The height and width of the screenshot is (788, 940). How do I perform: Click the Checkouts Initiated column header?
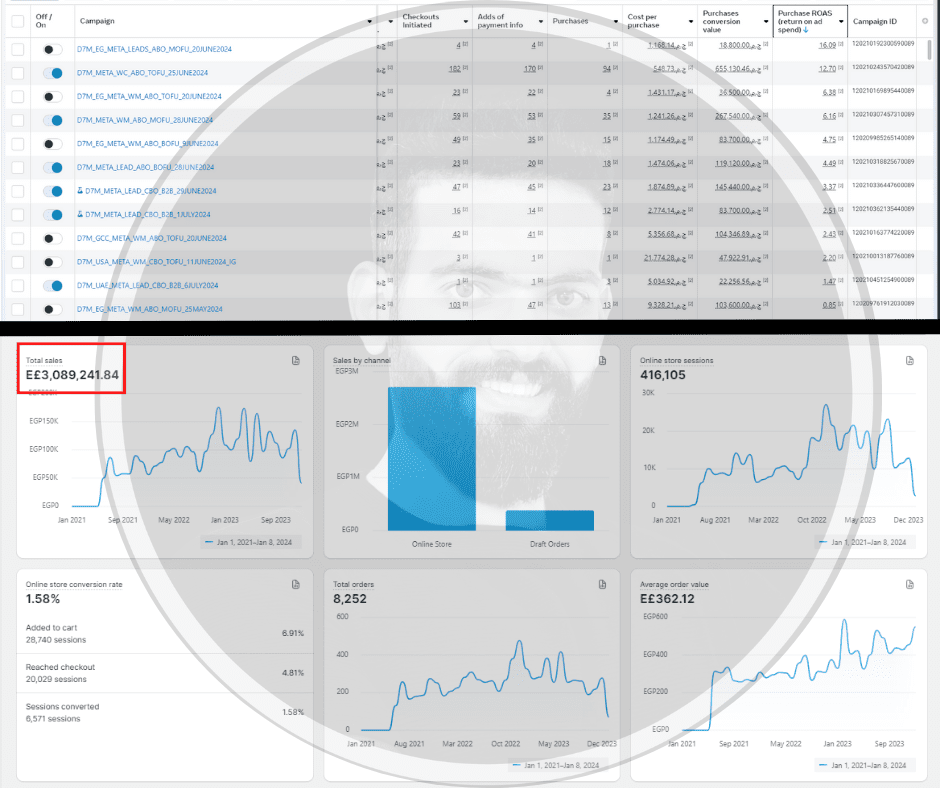[x=421, y=21]
